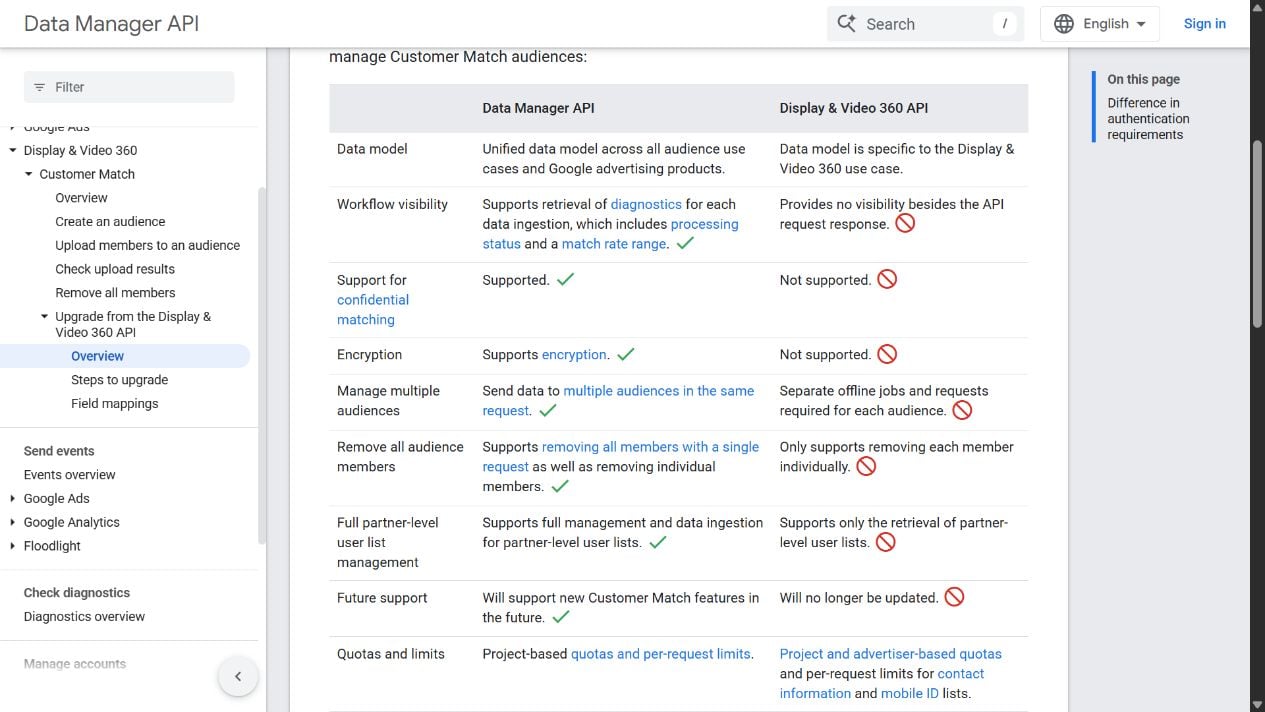Click red prohibited icon in confidential matching row
The height and width of the screenshot is (712, 1265).
(x=887, y=279)
